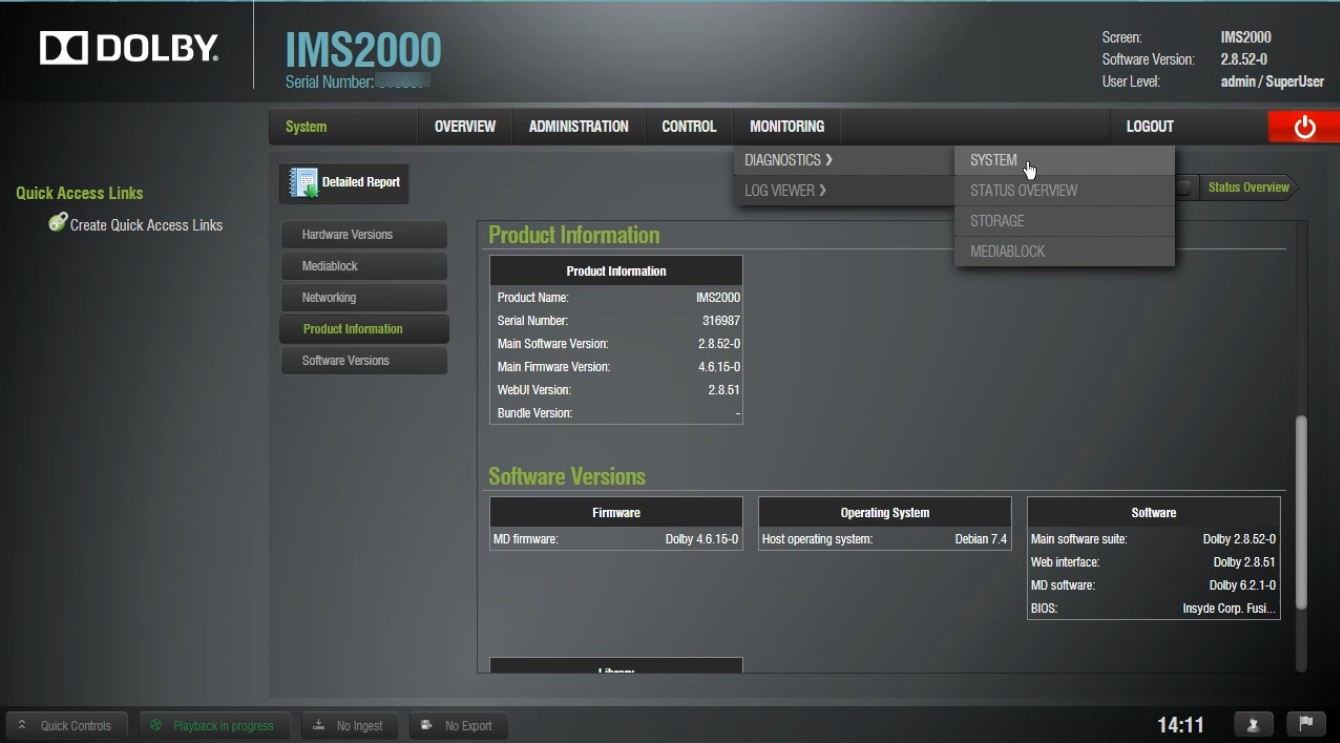Click the Detailed Report notebook icon
Image resolution: width=1340 pixels, height=743 pixels.
coord(303,183)
